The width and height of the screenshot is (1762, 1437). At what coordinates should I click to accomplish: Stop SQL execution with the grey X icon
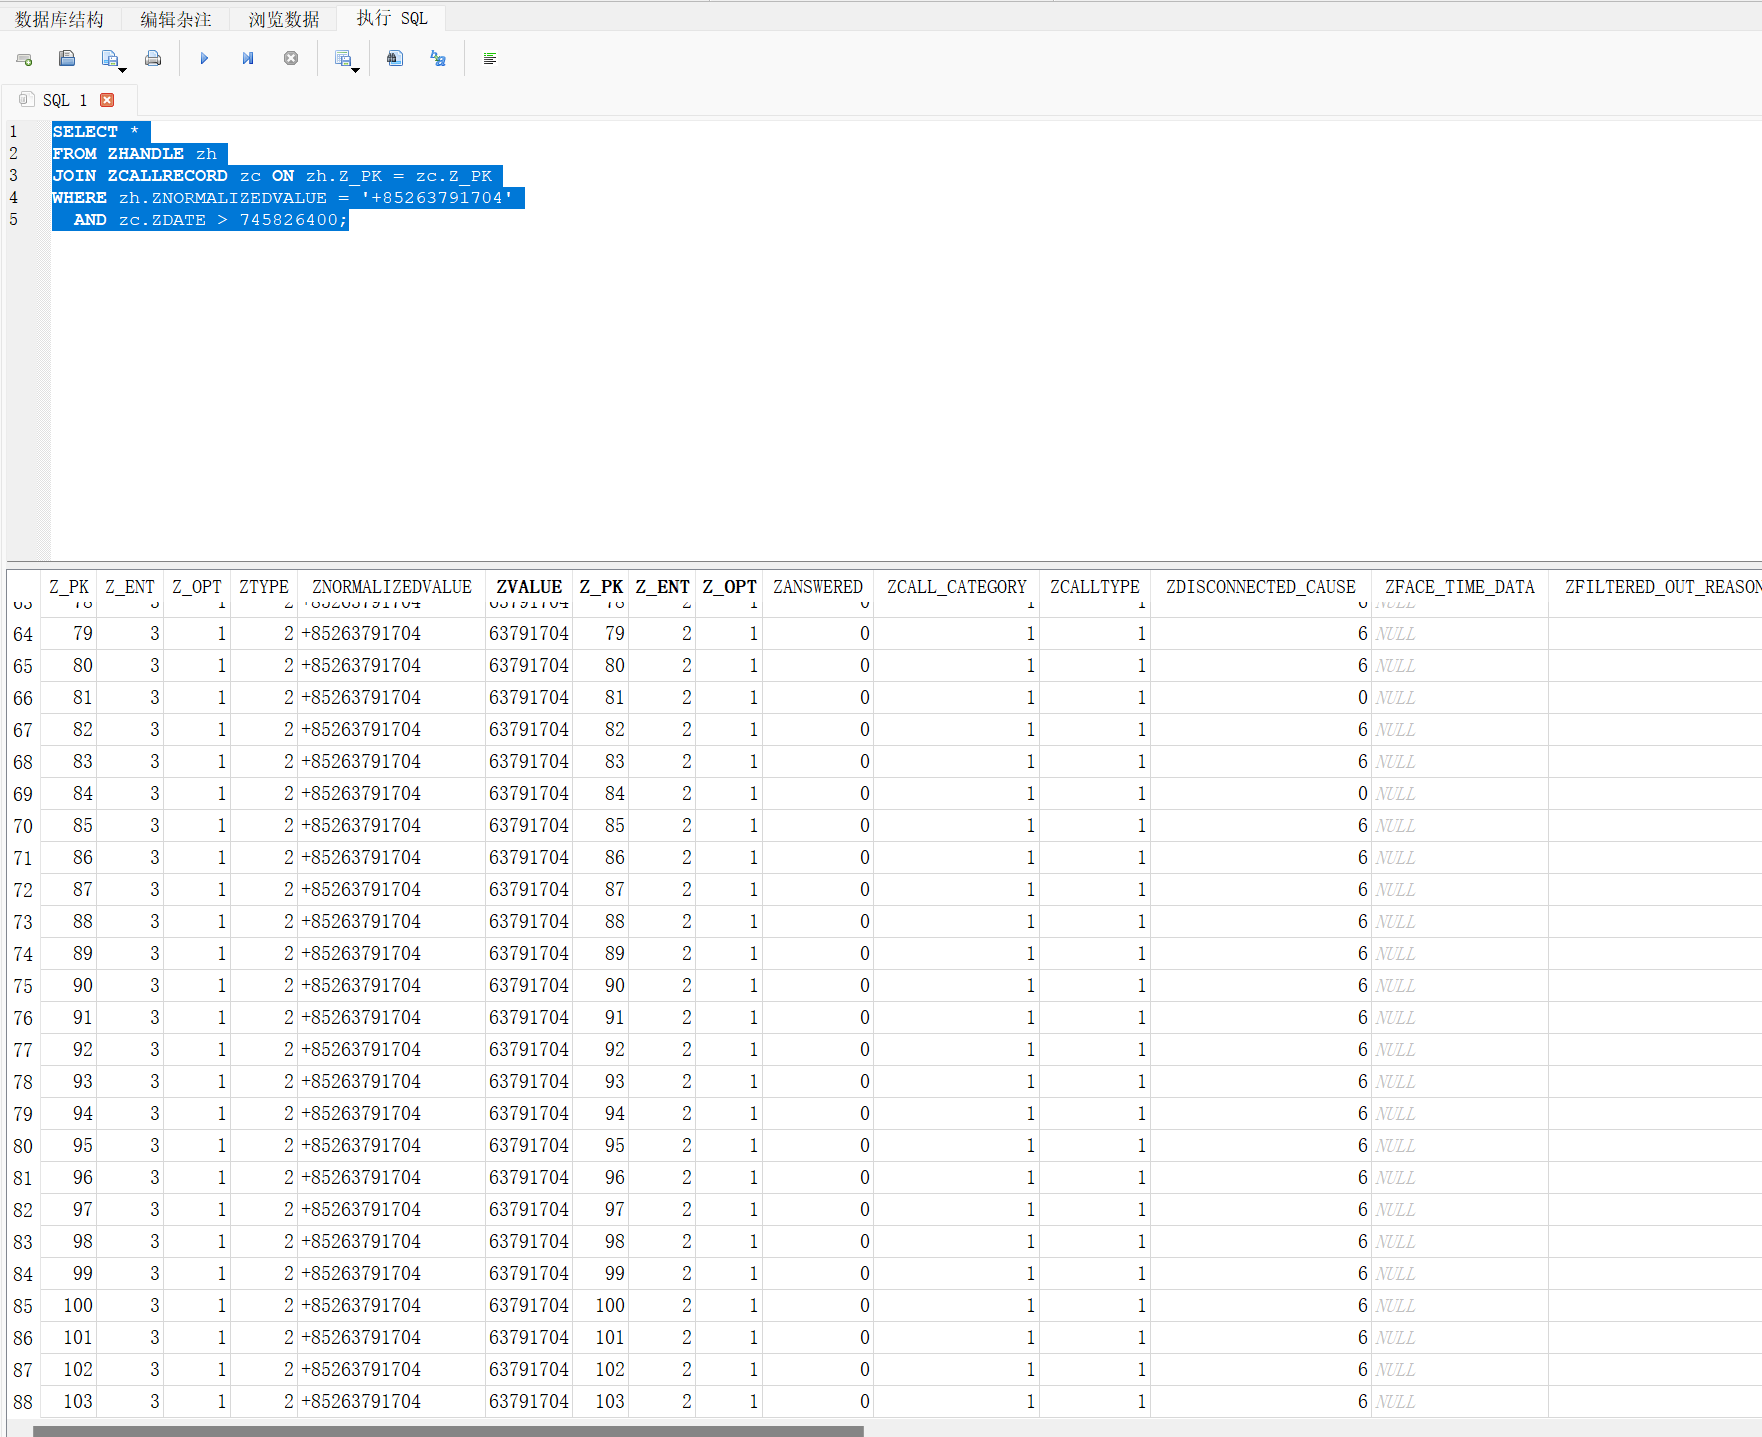tap(291, 58)
